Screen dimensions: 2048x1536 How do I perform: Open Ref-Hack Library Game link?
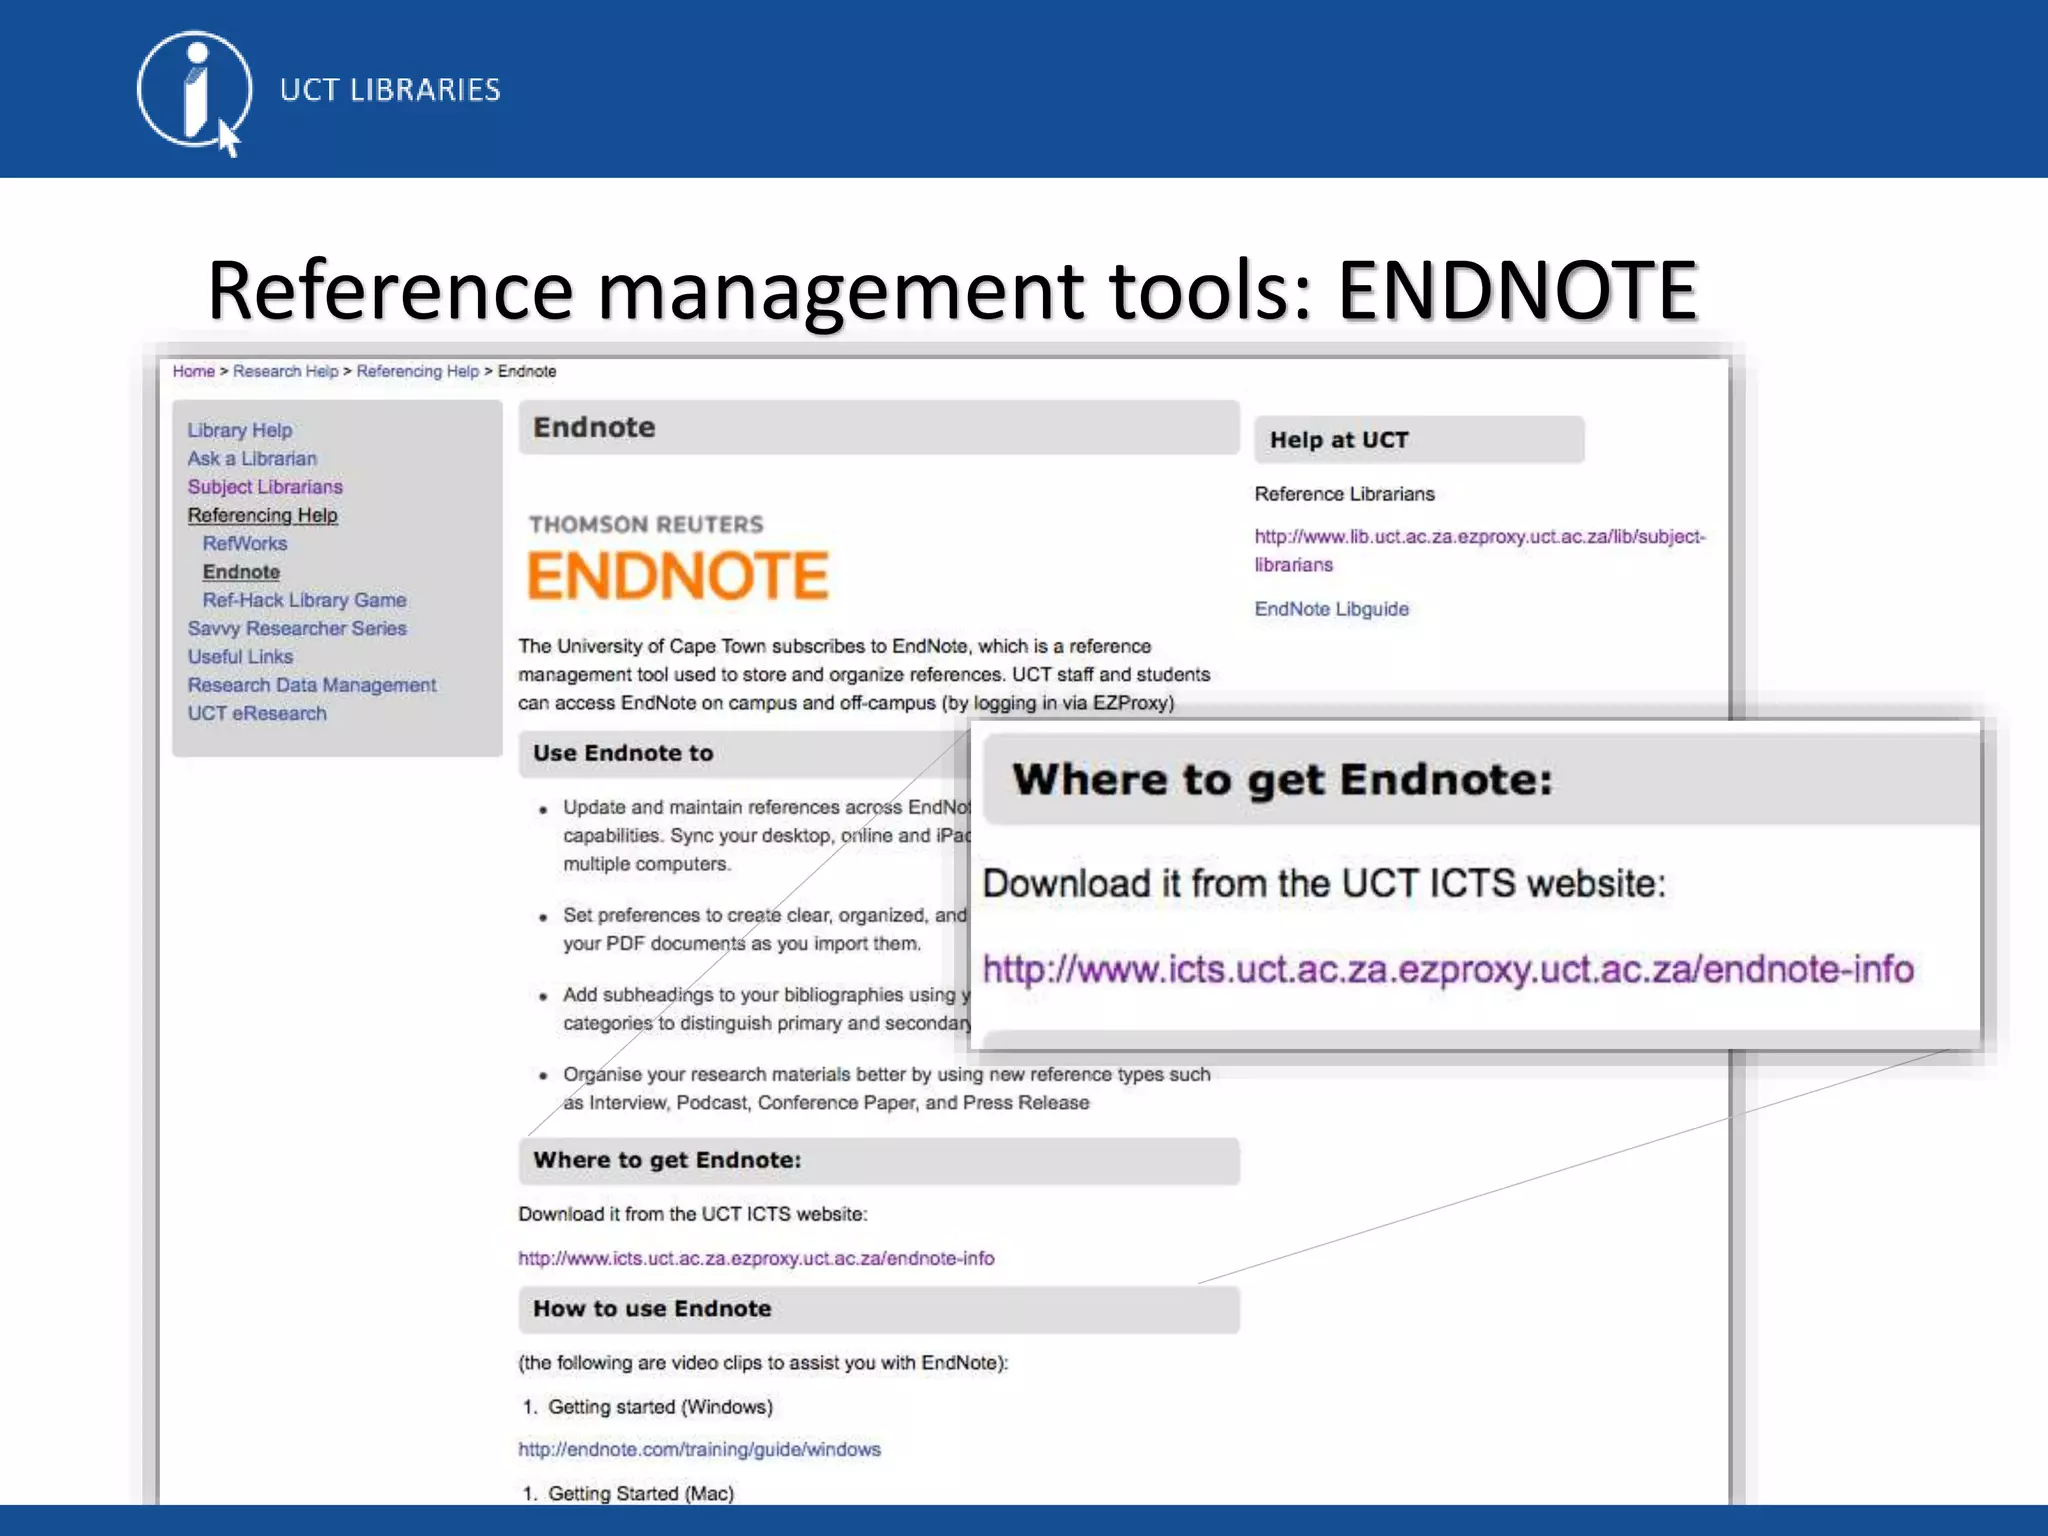pos(304,600)
